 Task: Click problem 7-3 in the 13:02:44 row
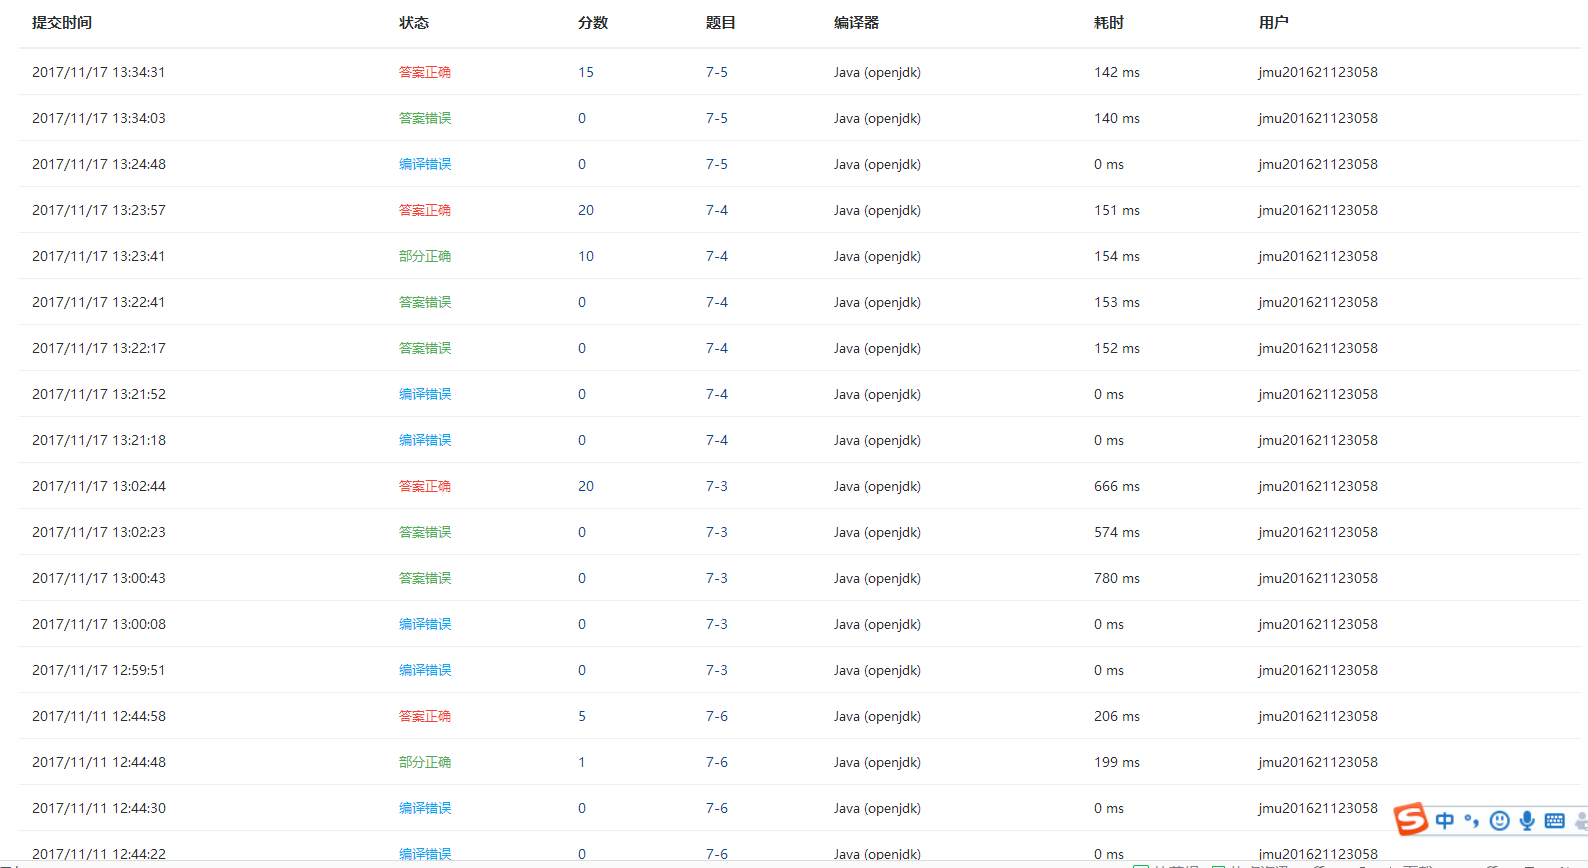coord(717,486)
